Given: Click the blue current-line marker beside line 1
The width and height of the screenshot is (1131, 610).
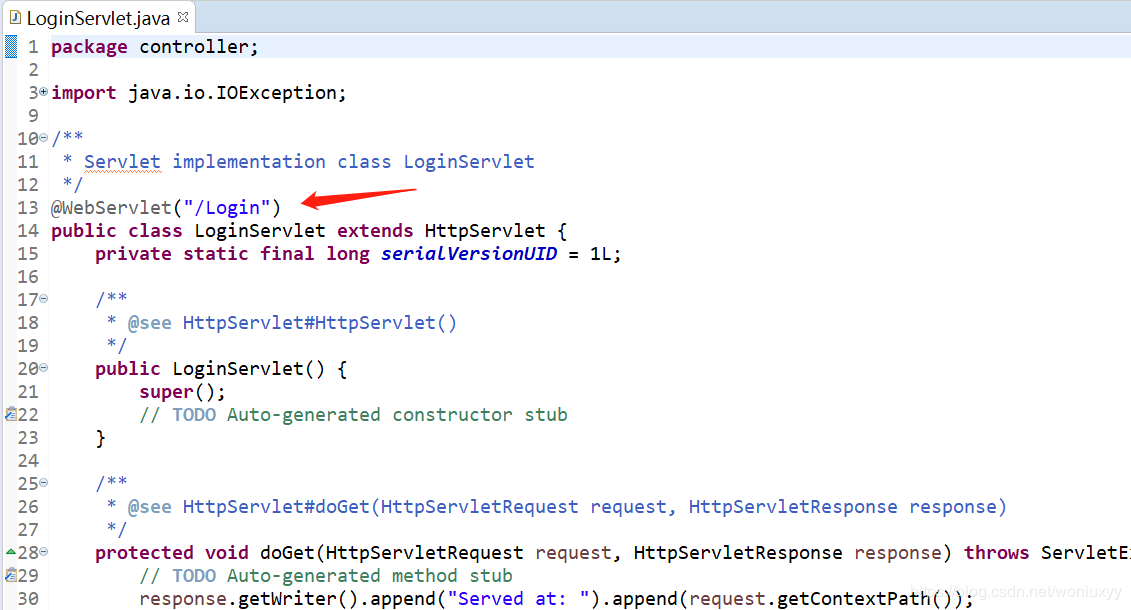Looking at the screenshot, I should pos(11,47).
